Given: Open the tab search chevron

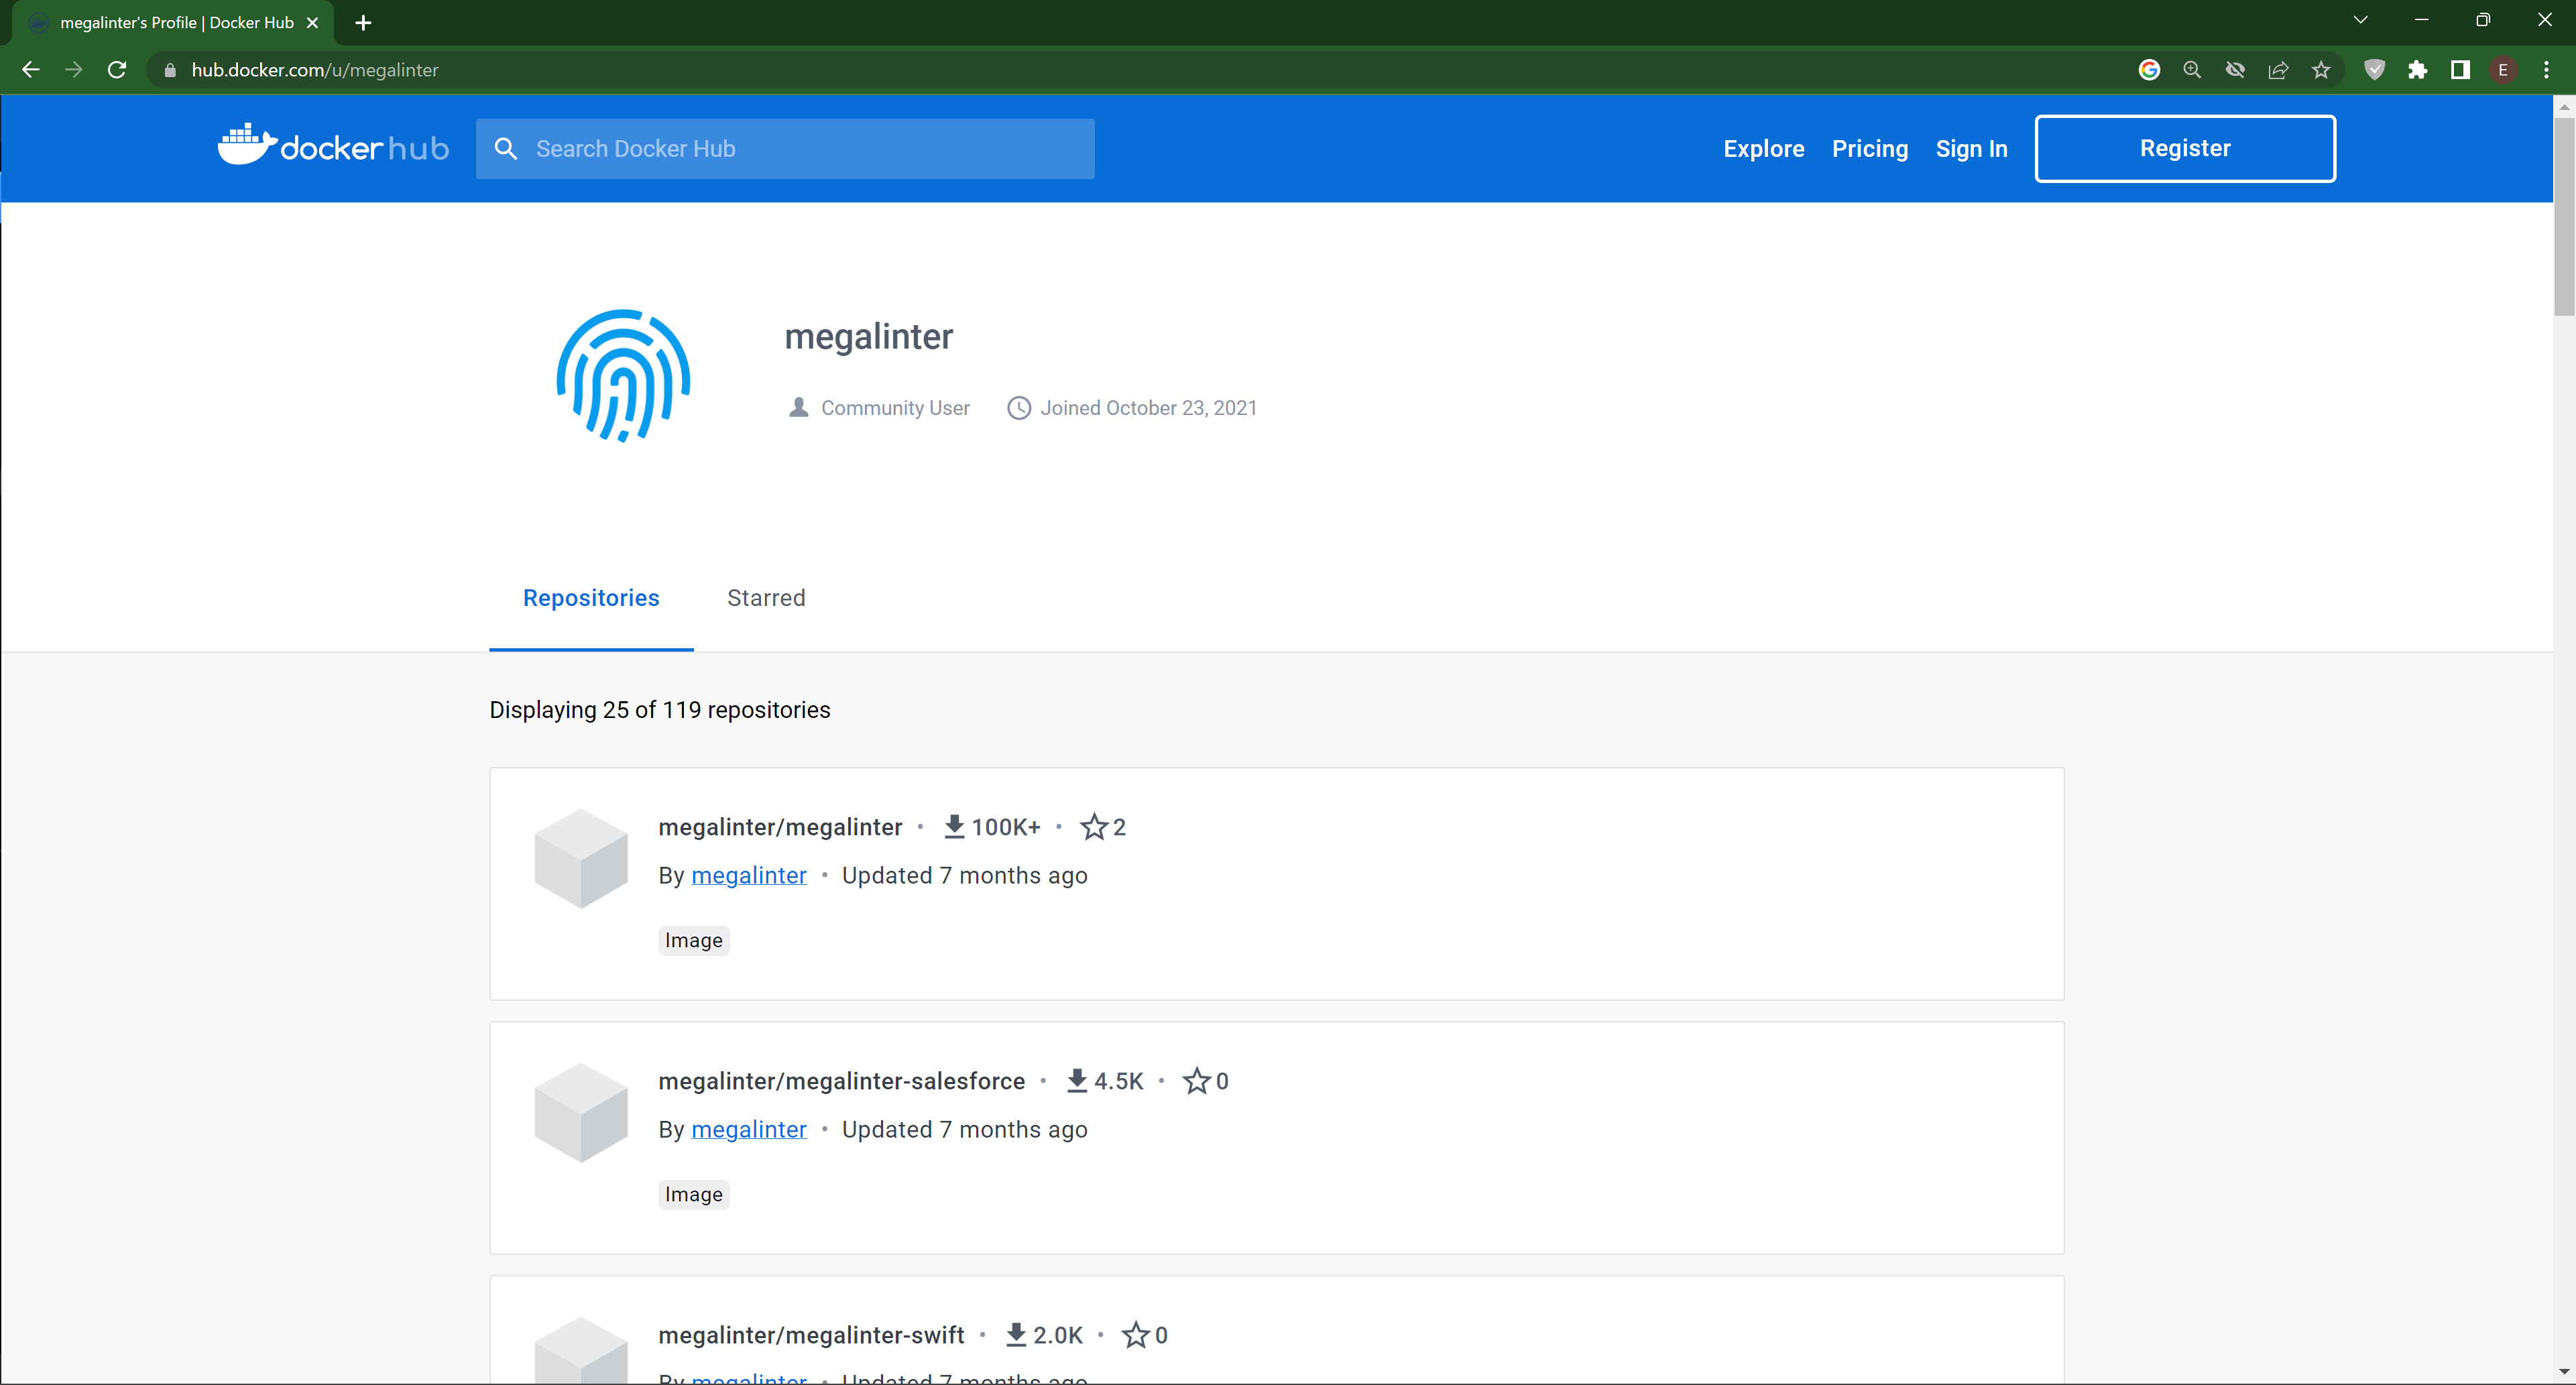Looking at the screenshot, I should (x=2360, y=20).
